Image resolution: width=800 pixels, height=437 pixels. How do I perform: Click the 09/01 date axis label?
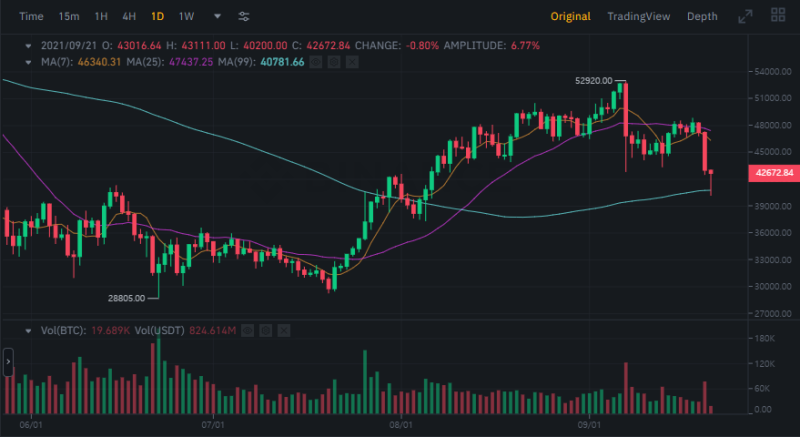coord(588,425)
